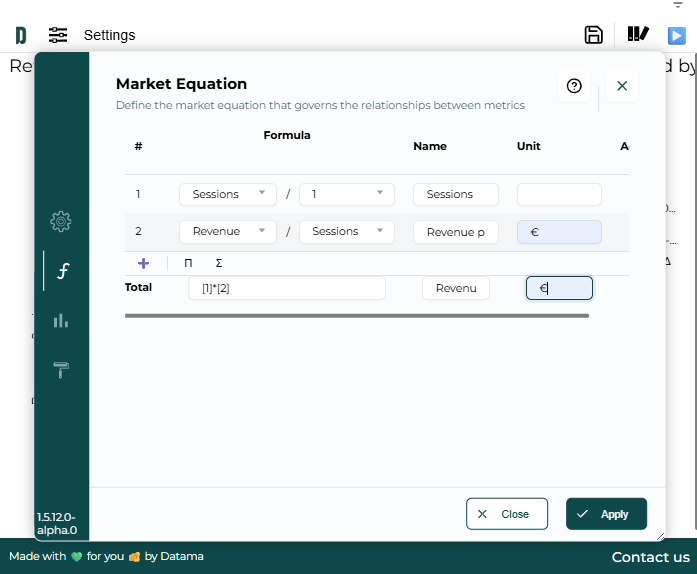697x574 pixels.
Task: Insert product operator Π
Action: click(x=188, y=263)
